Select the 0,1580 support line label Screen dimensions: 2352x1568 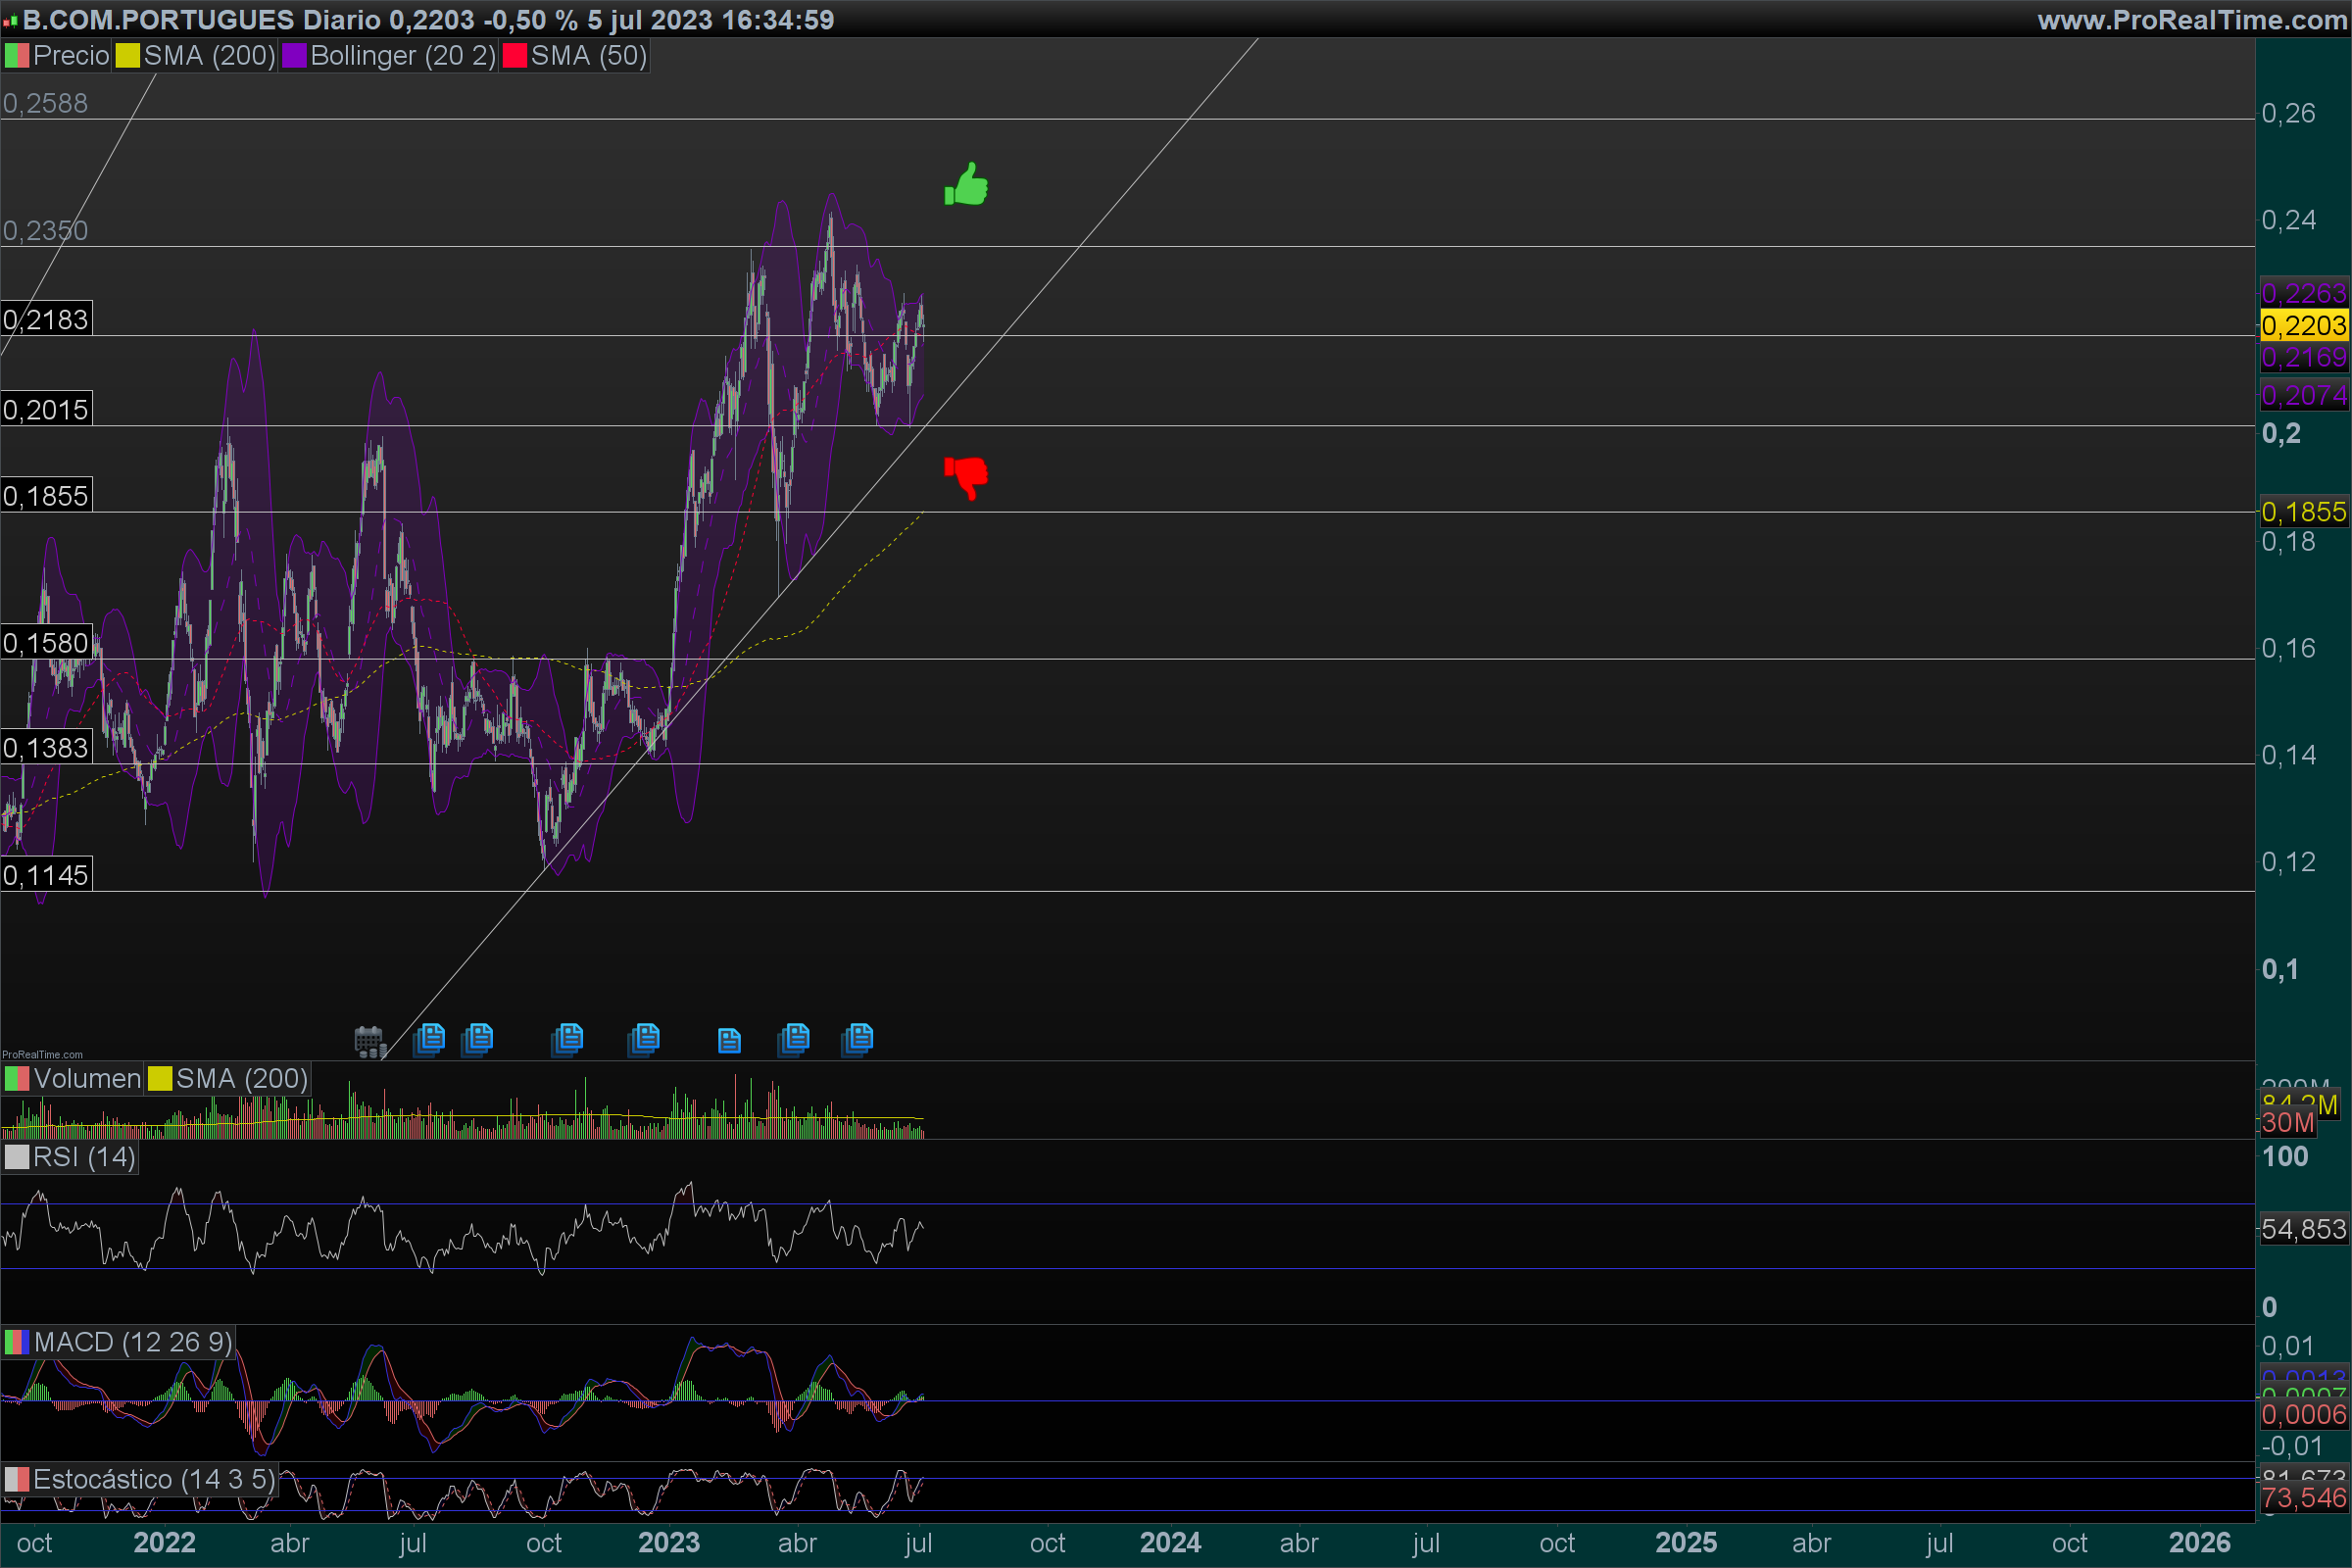[x=46, y=643]
